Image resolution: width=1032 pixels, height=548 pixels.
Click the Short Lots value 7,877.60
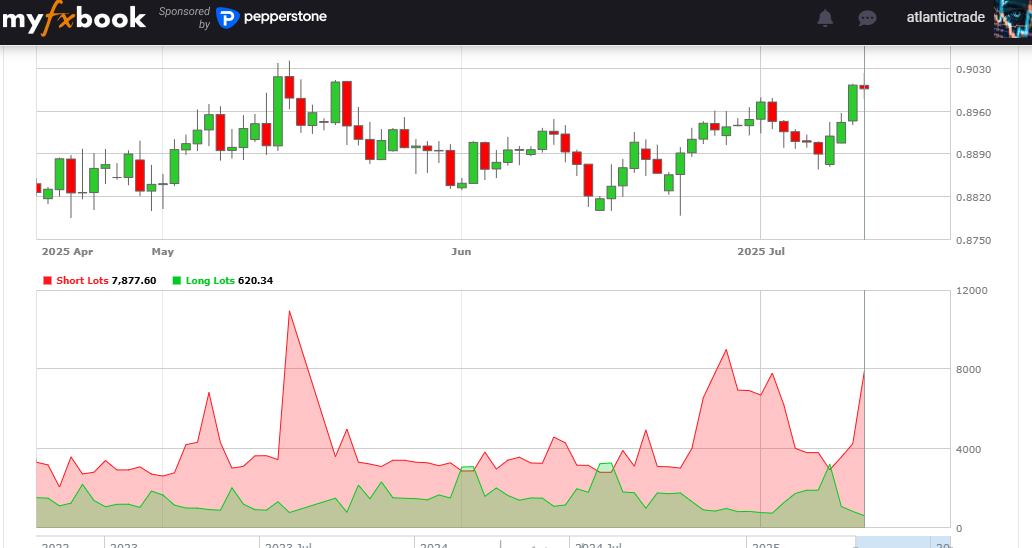point(134,280)
